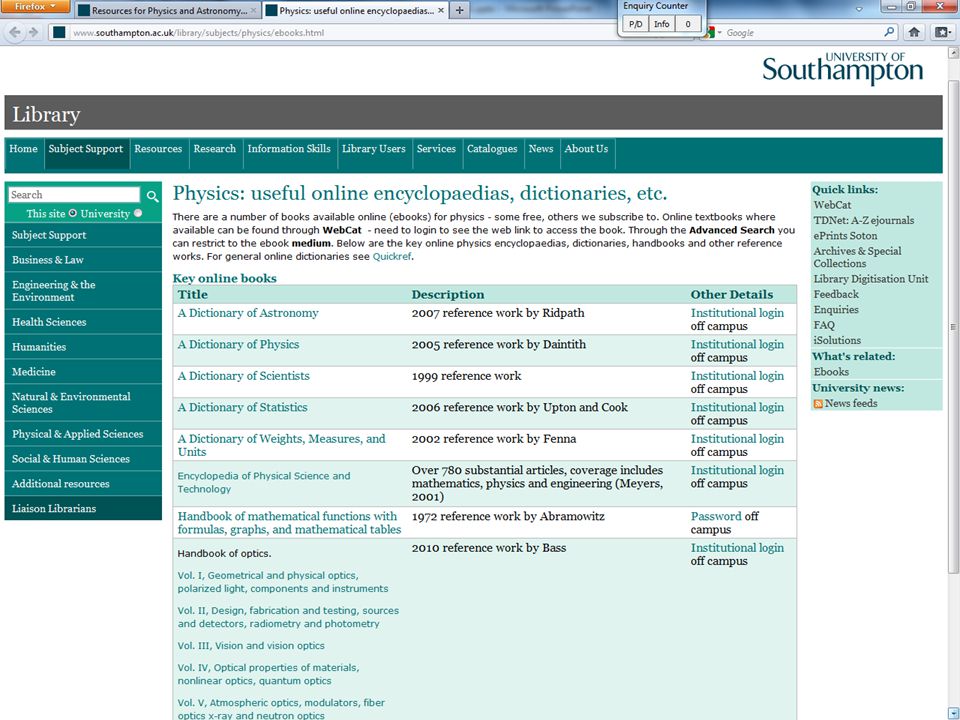960x720 pixels.
Task: Open a new tab with plus button
Action: click(x=459, y=10)
